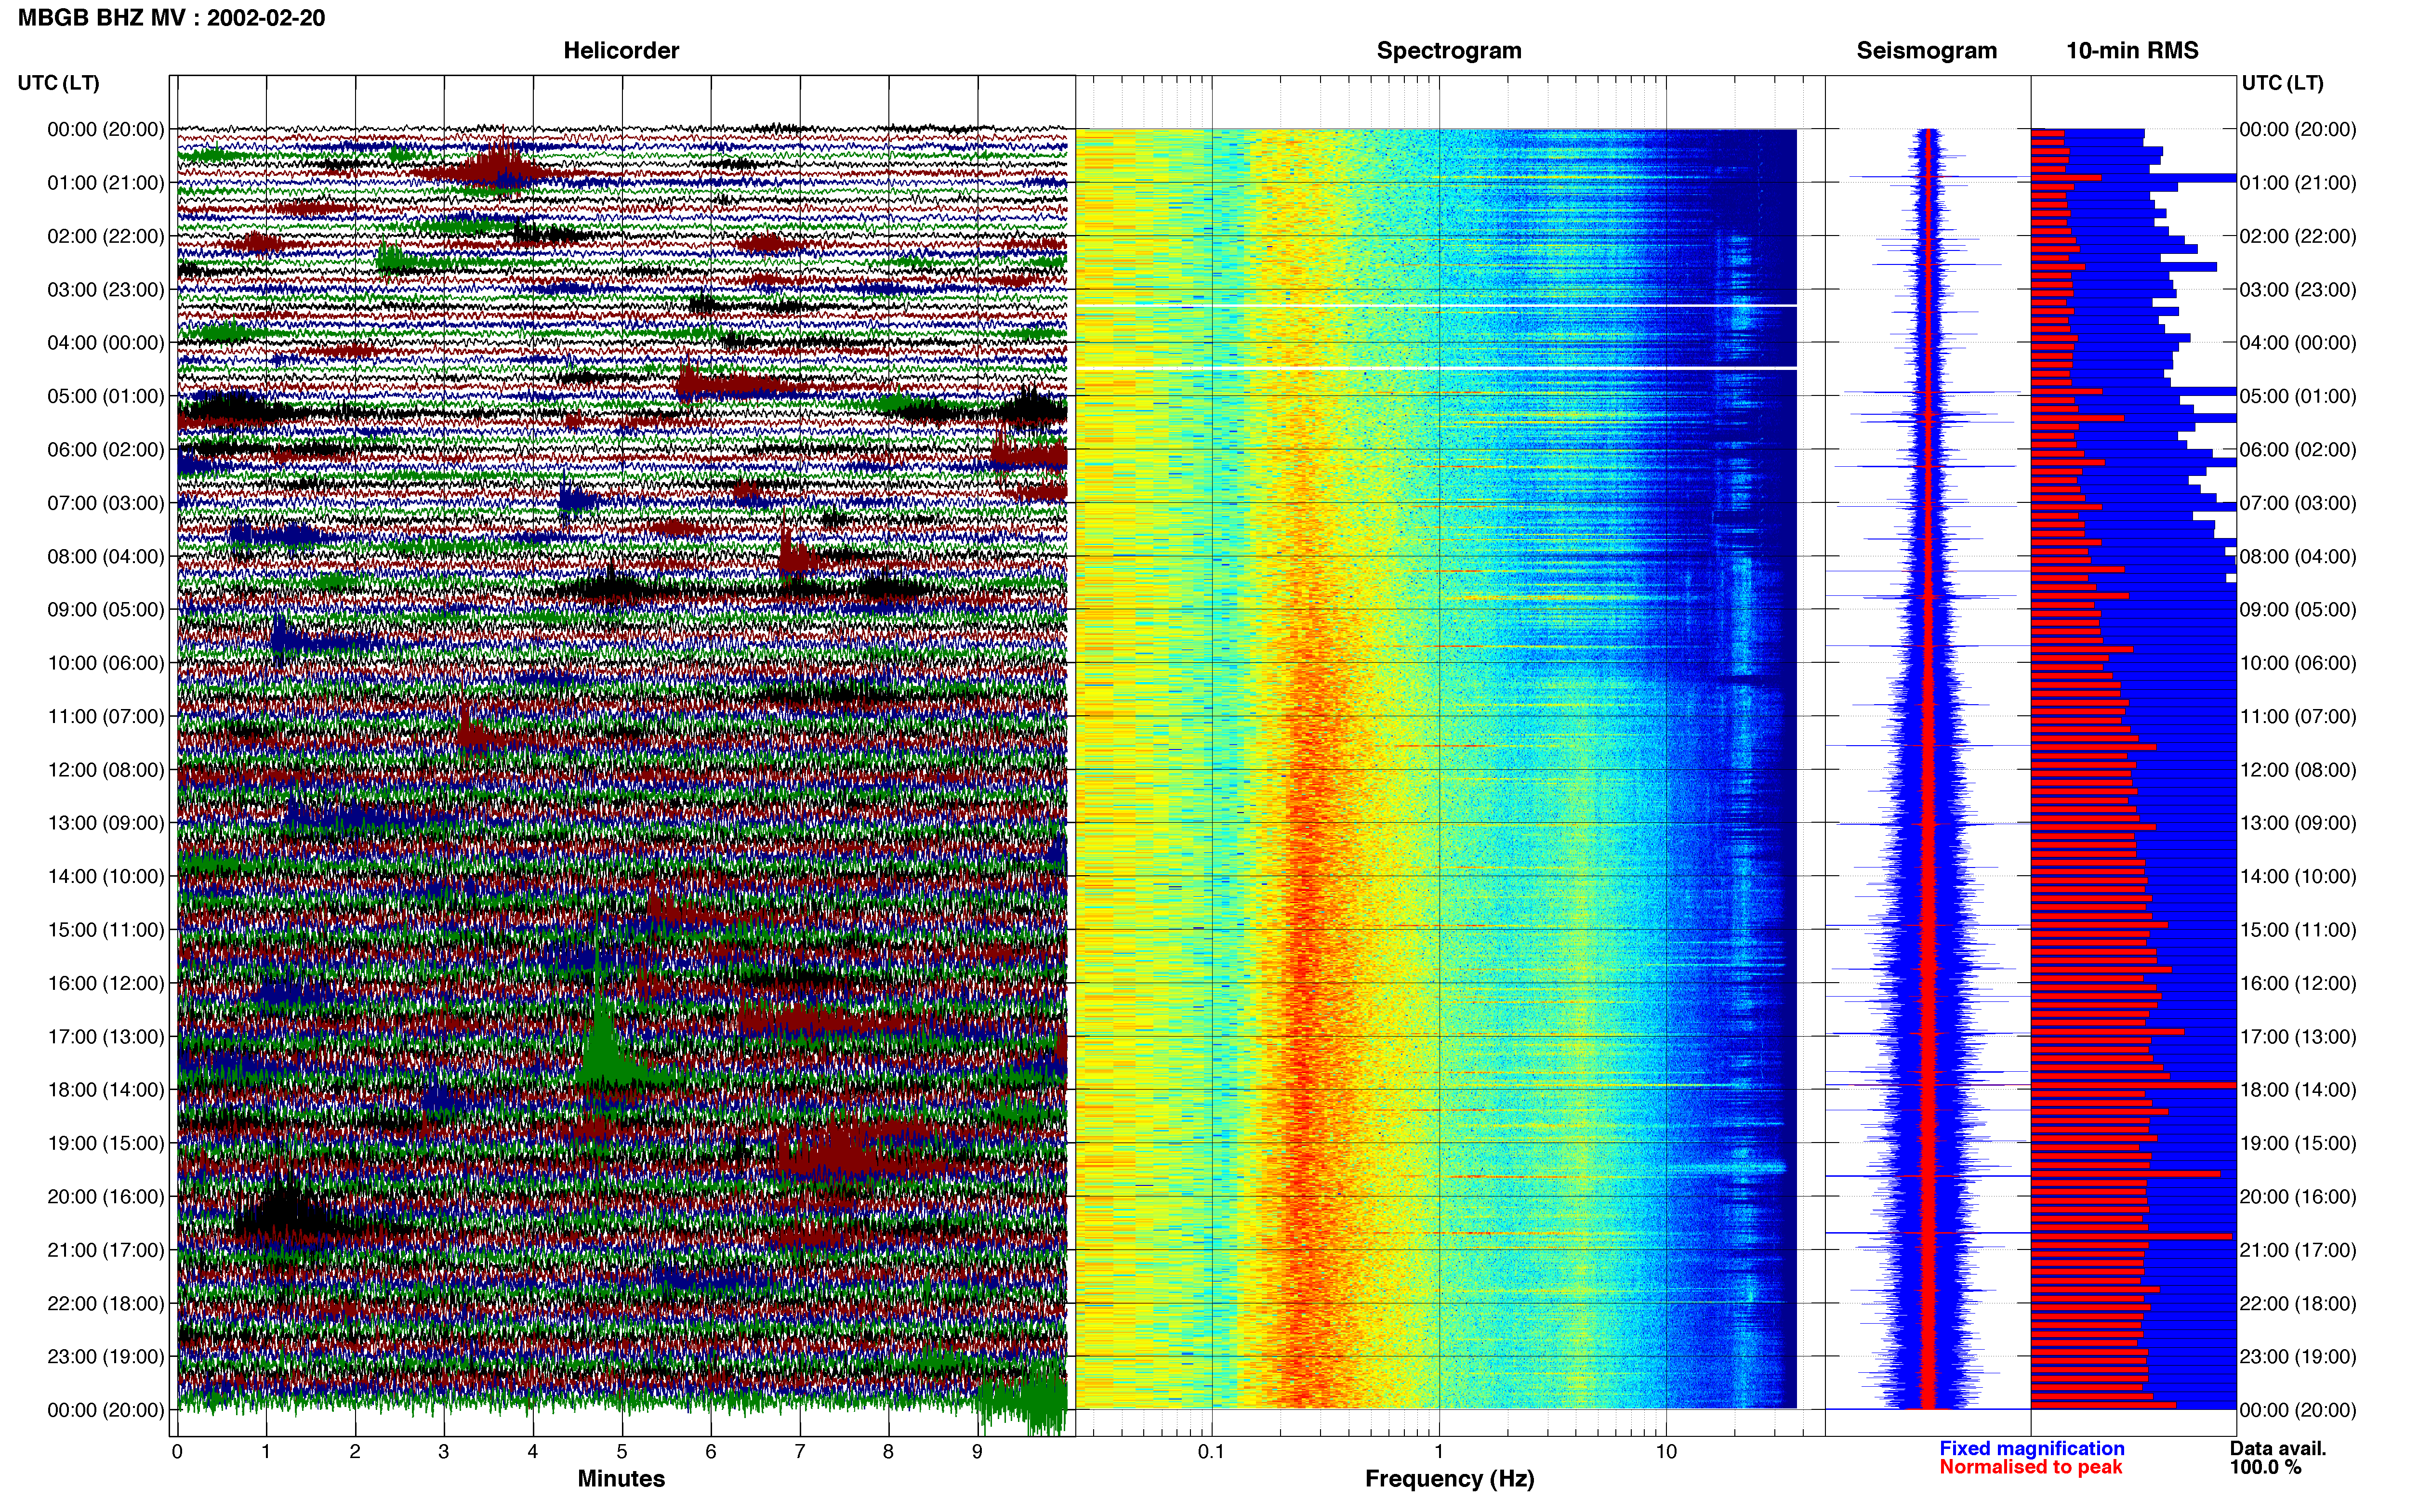2418x1512 pixels.
Task: Click '02:00 (22:00)' beside the RMS panel
Action: [2298, 236]
